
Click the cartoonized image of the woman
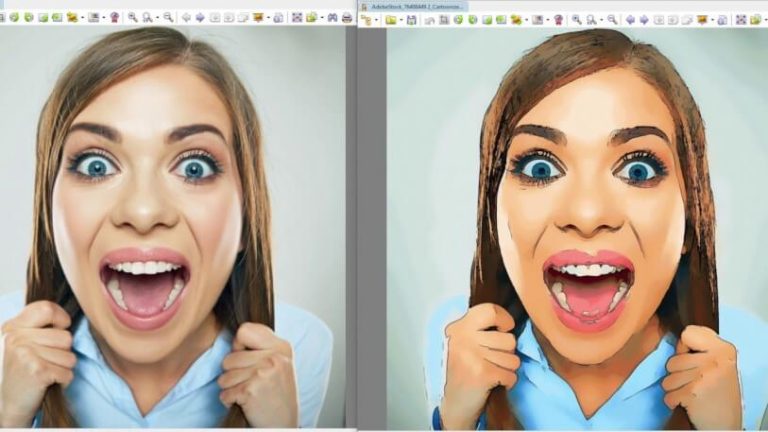coord(577,229)
